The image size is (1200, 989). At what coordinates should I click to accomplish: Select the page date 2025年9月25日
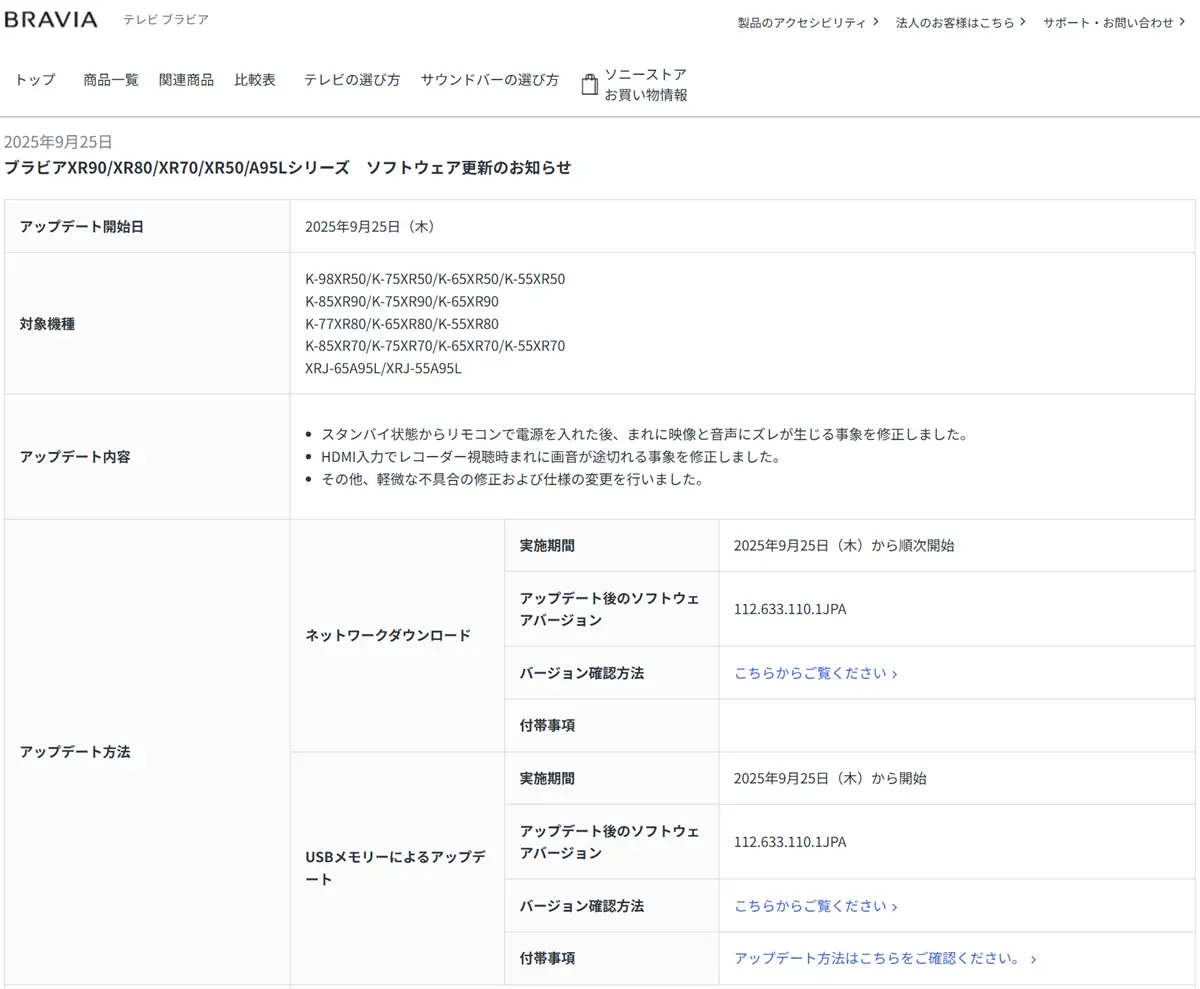click(x=58, y=142)
